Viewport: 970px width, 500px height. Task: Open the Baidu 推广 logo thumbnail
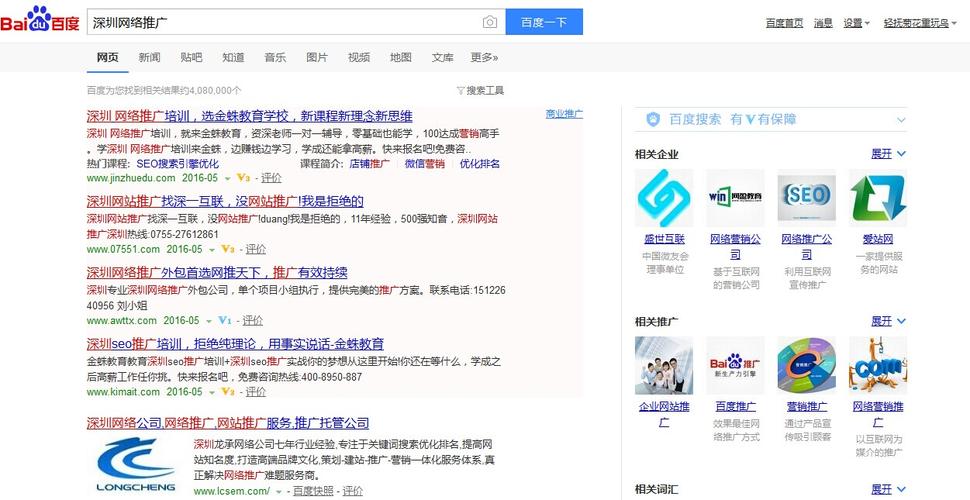click(735, 366)
